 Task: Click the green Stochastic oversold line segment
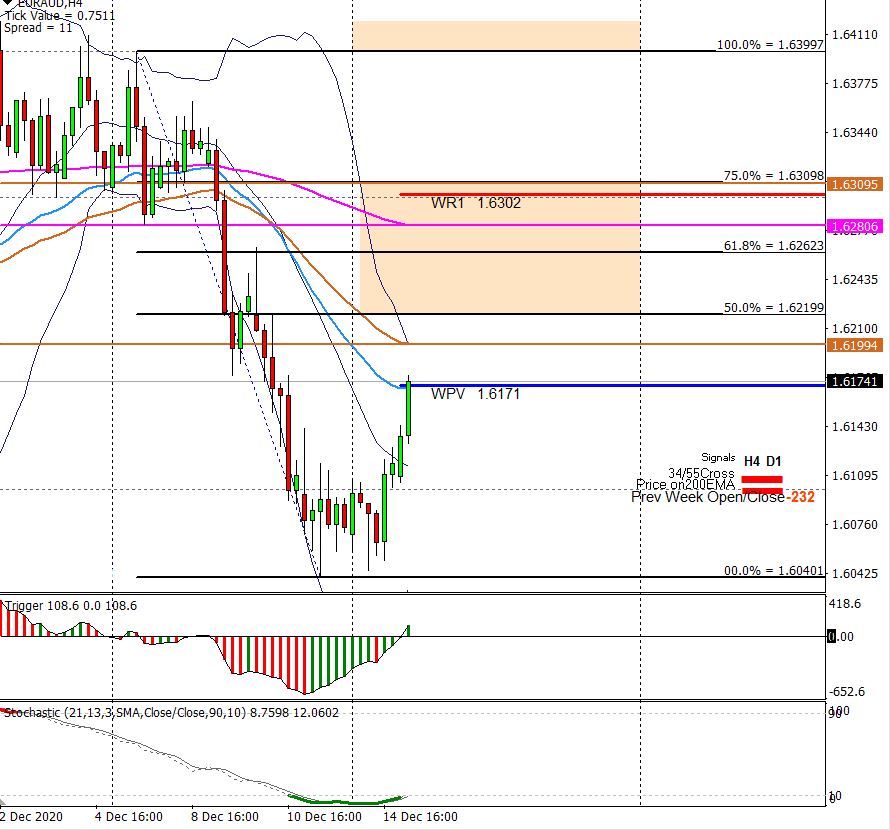345,801
